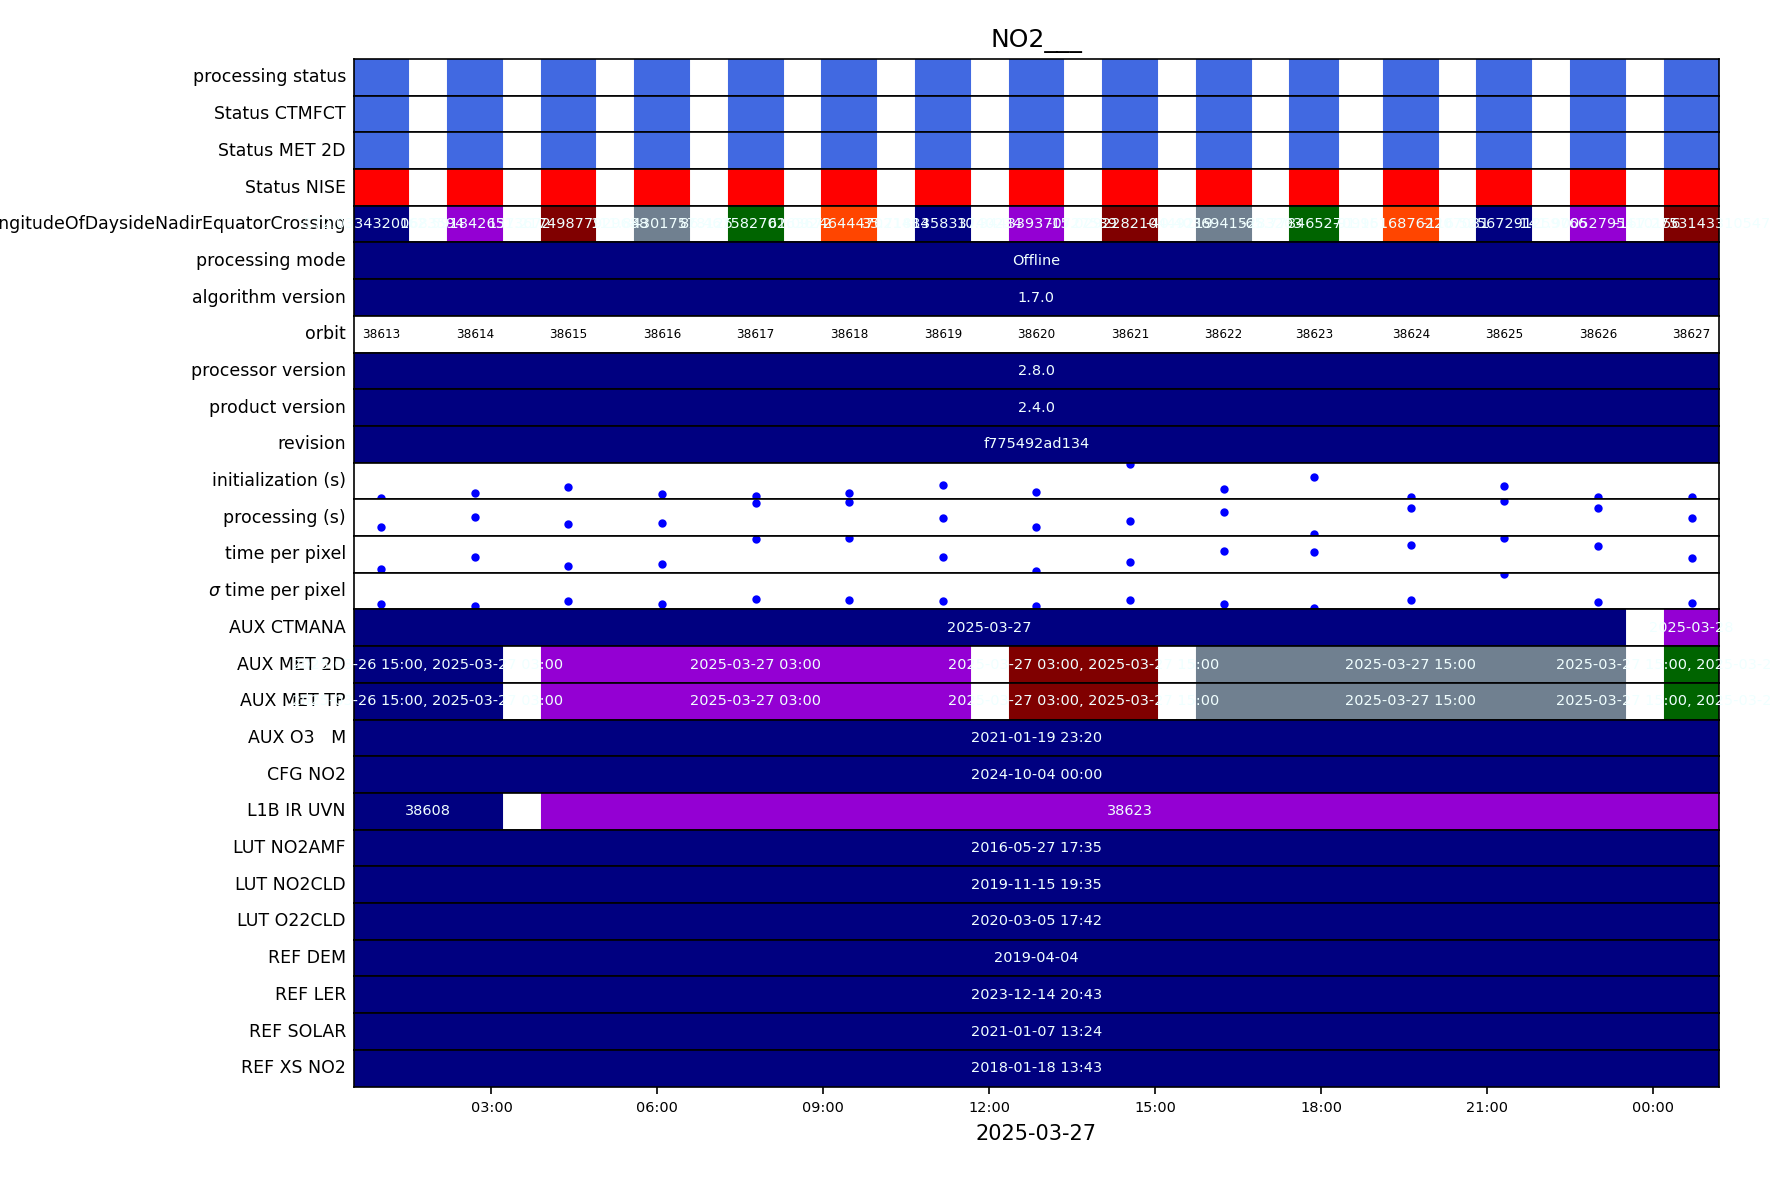Screen dimensions: 1771x1181
Task: Click the Status NISE row label
Action: [x=295, y=187]
